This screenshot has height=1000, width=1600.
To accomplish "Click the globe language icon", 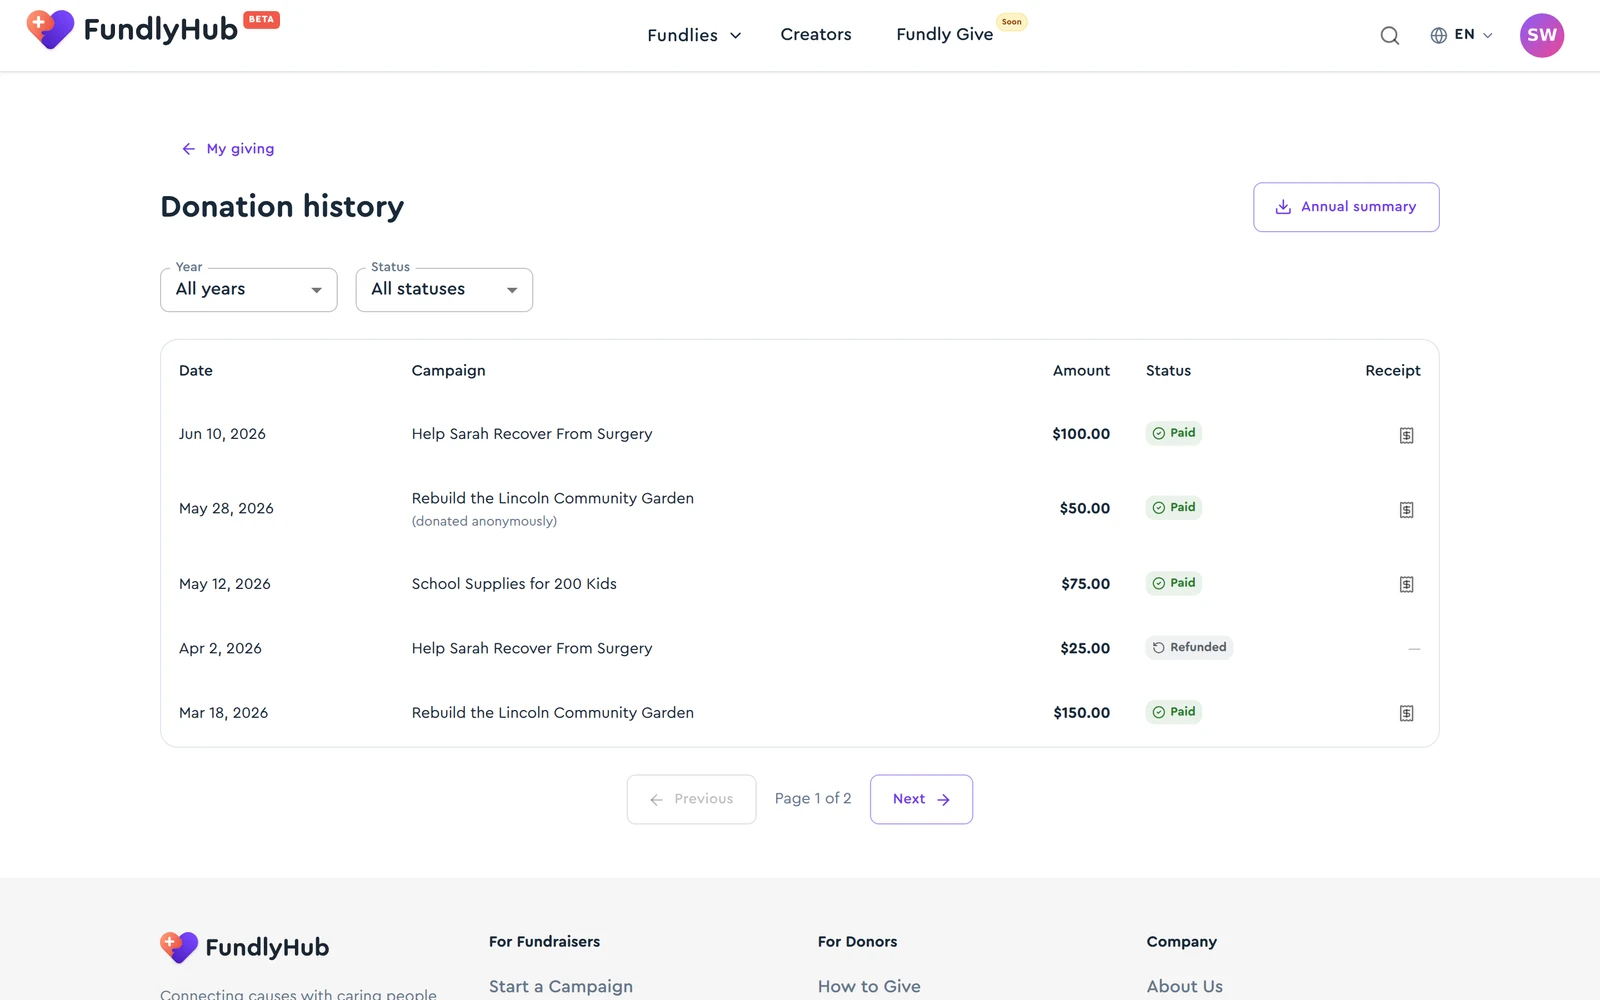I will pos(1438,35).
